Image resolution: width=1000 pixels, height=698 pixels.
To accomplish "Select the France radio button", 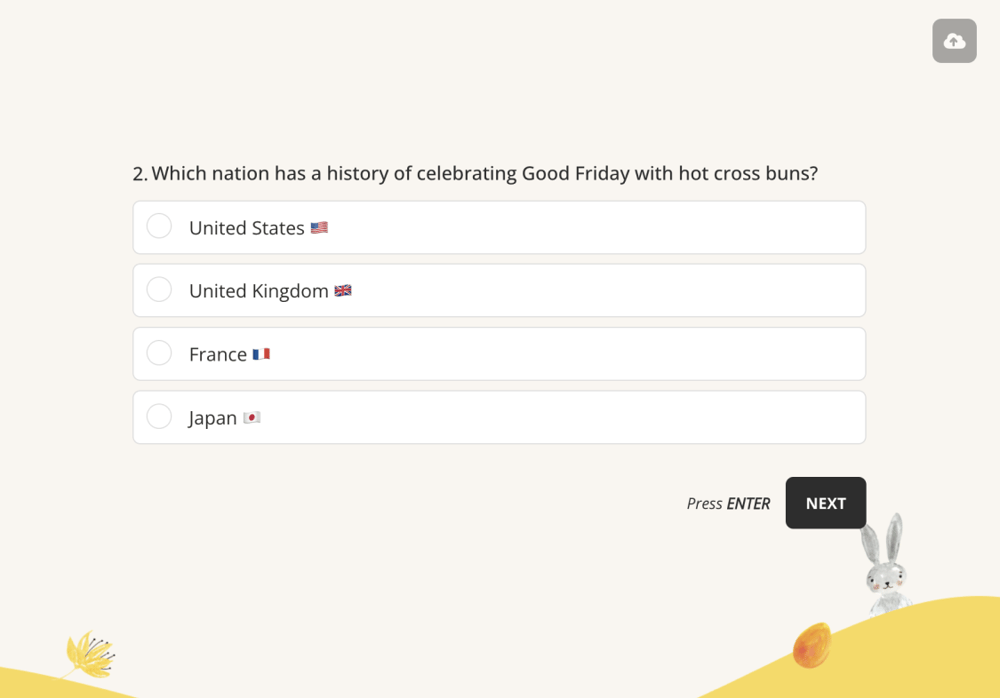I will [x=159, y=353].
